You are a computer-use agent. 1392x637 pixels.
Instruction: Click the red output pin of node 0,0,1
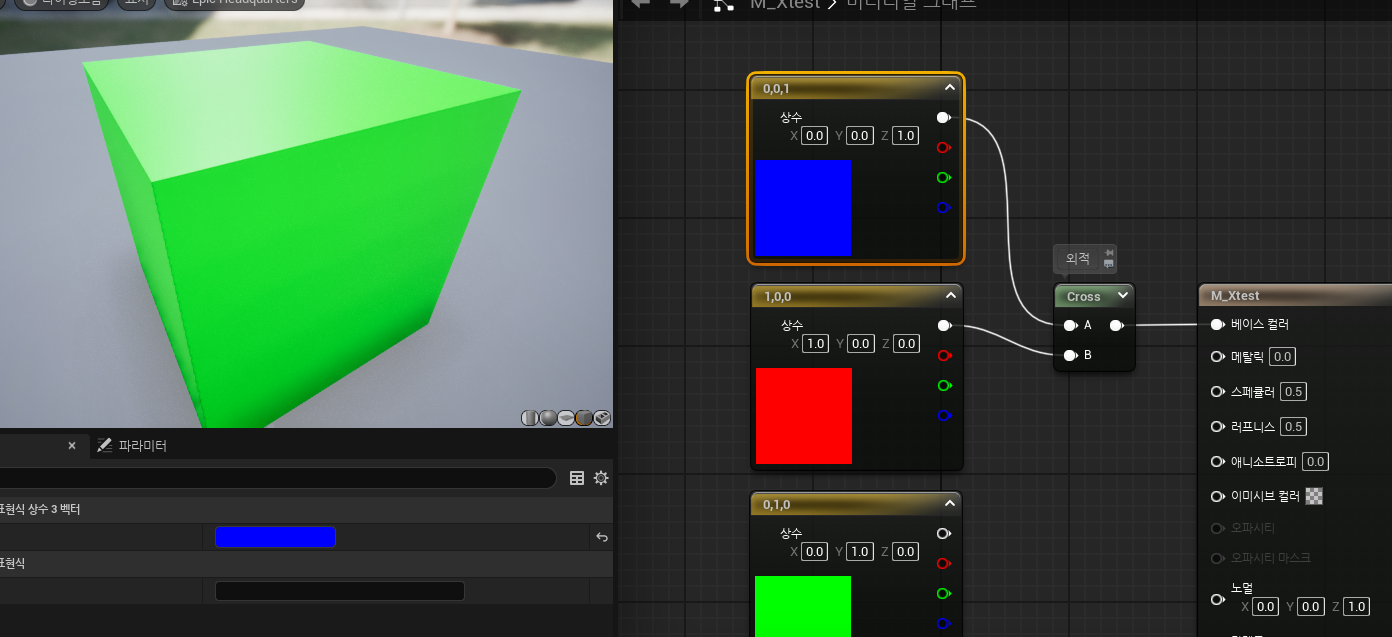(944, 148)
